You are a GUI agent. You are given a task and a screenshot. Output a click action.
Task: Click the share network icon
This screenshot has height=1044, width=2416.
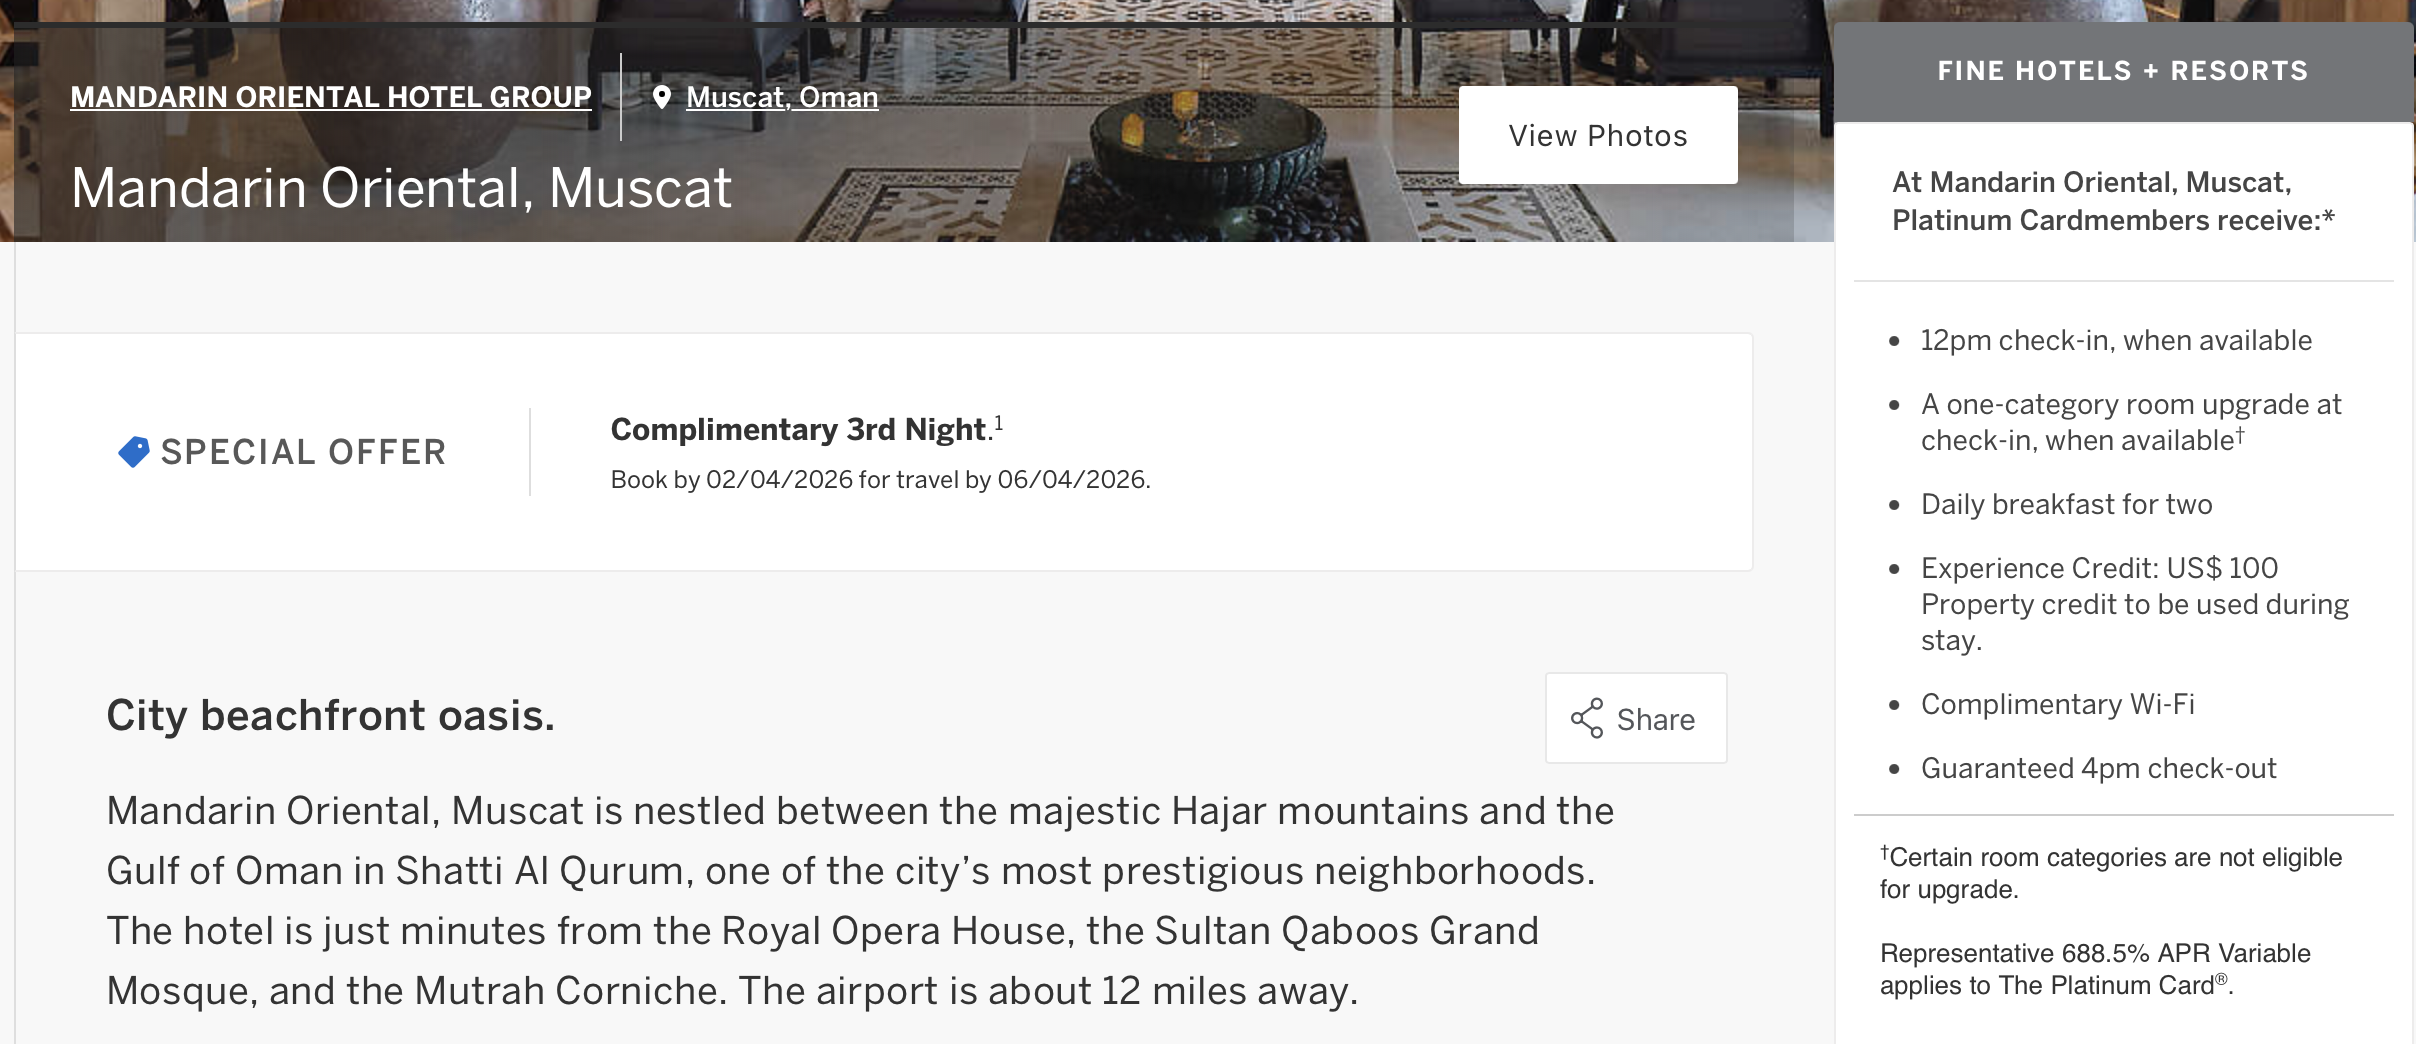1587,717
